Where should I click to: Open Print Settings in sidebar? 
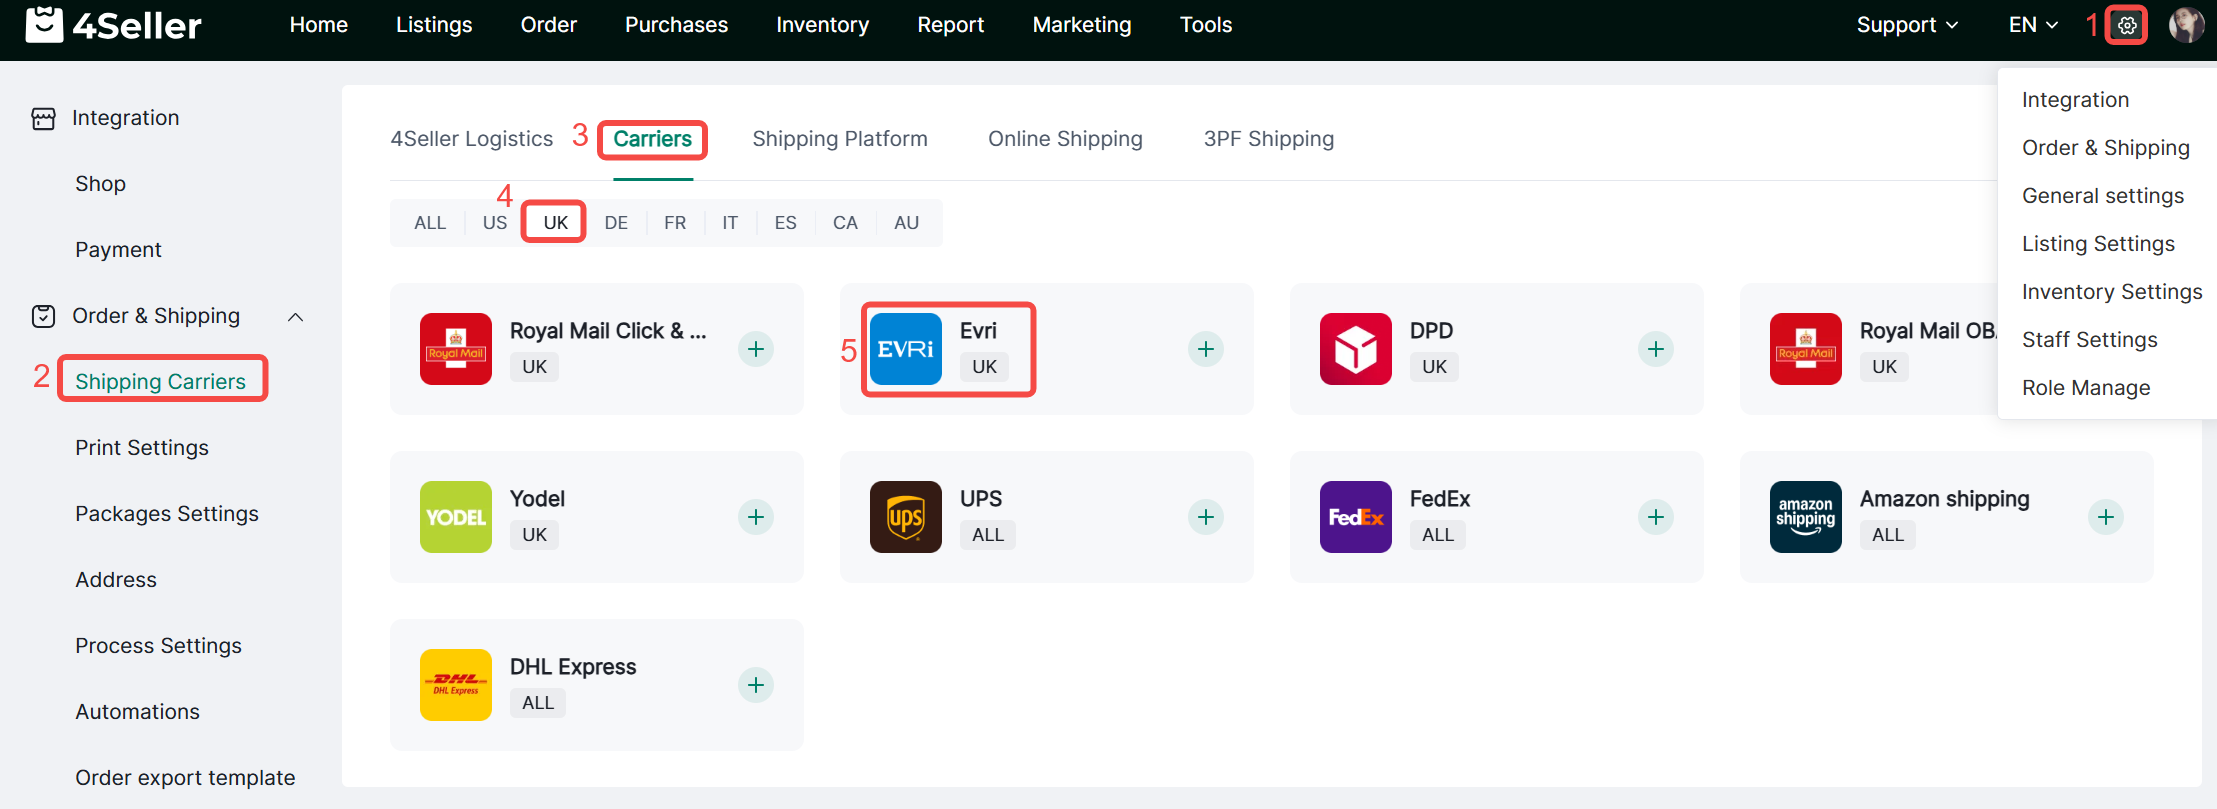pos(142,448)
